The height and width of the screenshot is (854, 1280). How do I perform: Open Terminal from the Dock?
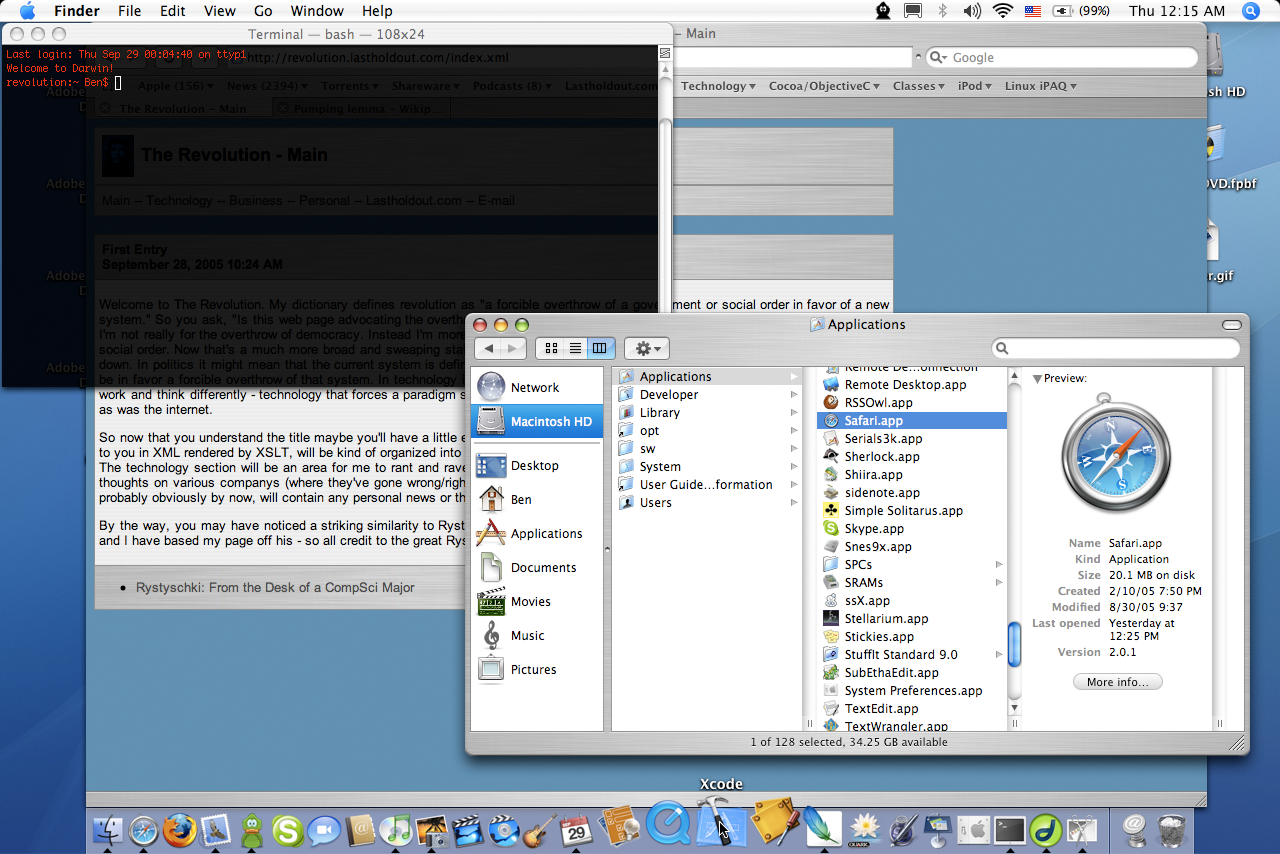click(1010, 829)
